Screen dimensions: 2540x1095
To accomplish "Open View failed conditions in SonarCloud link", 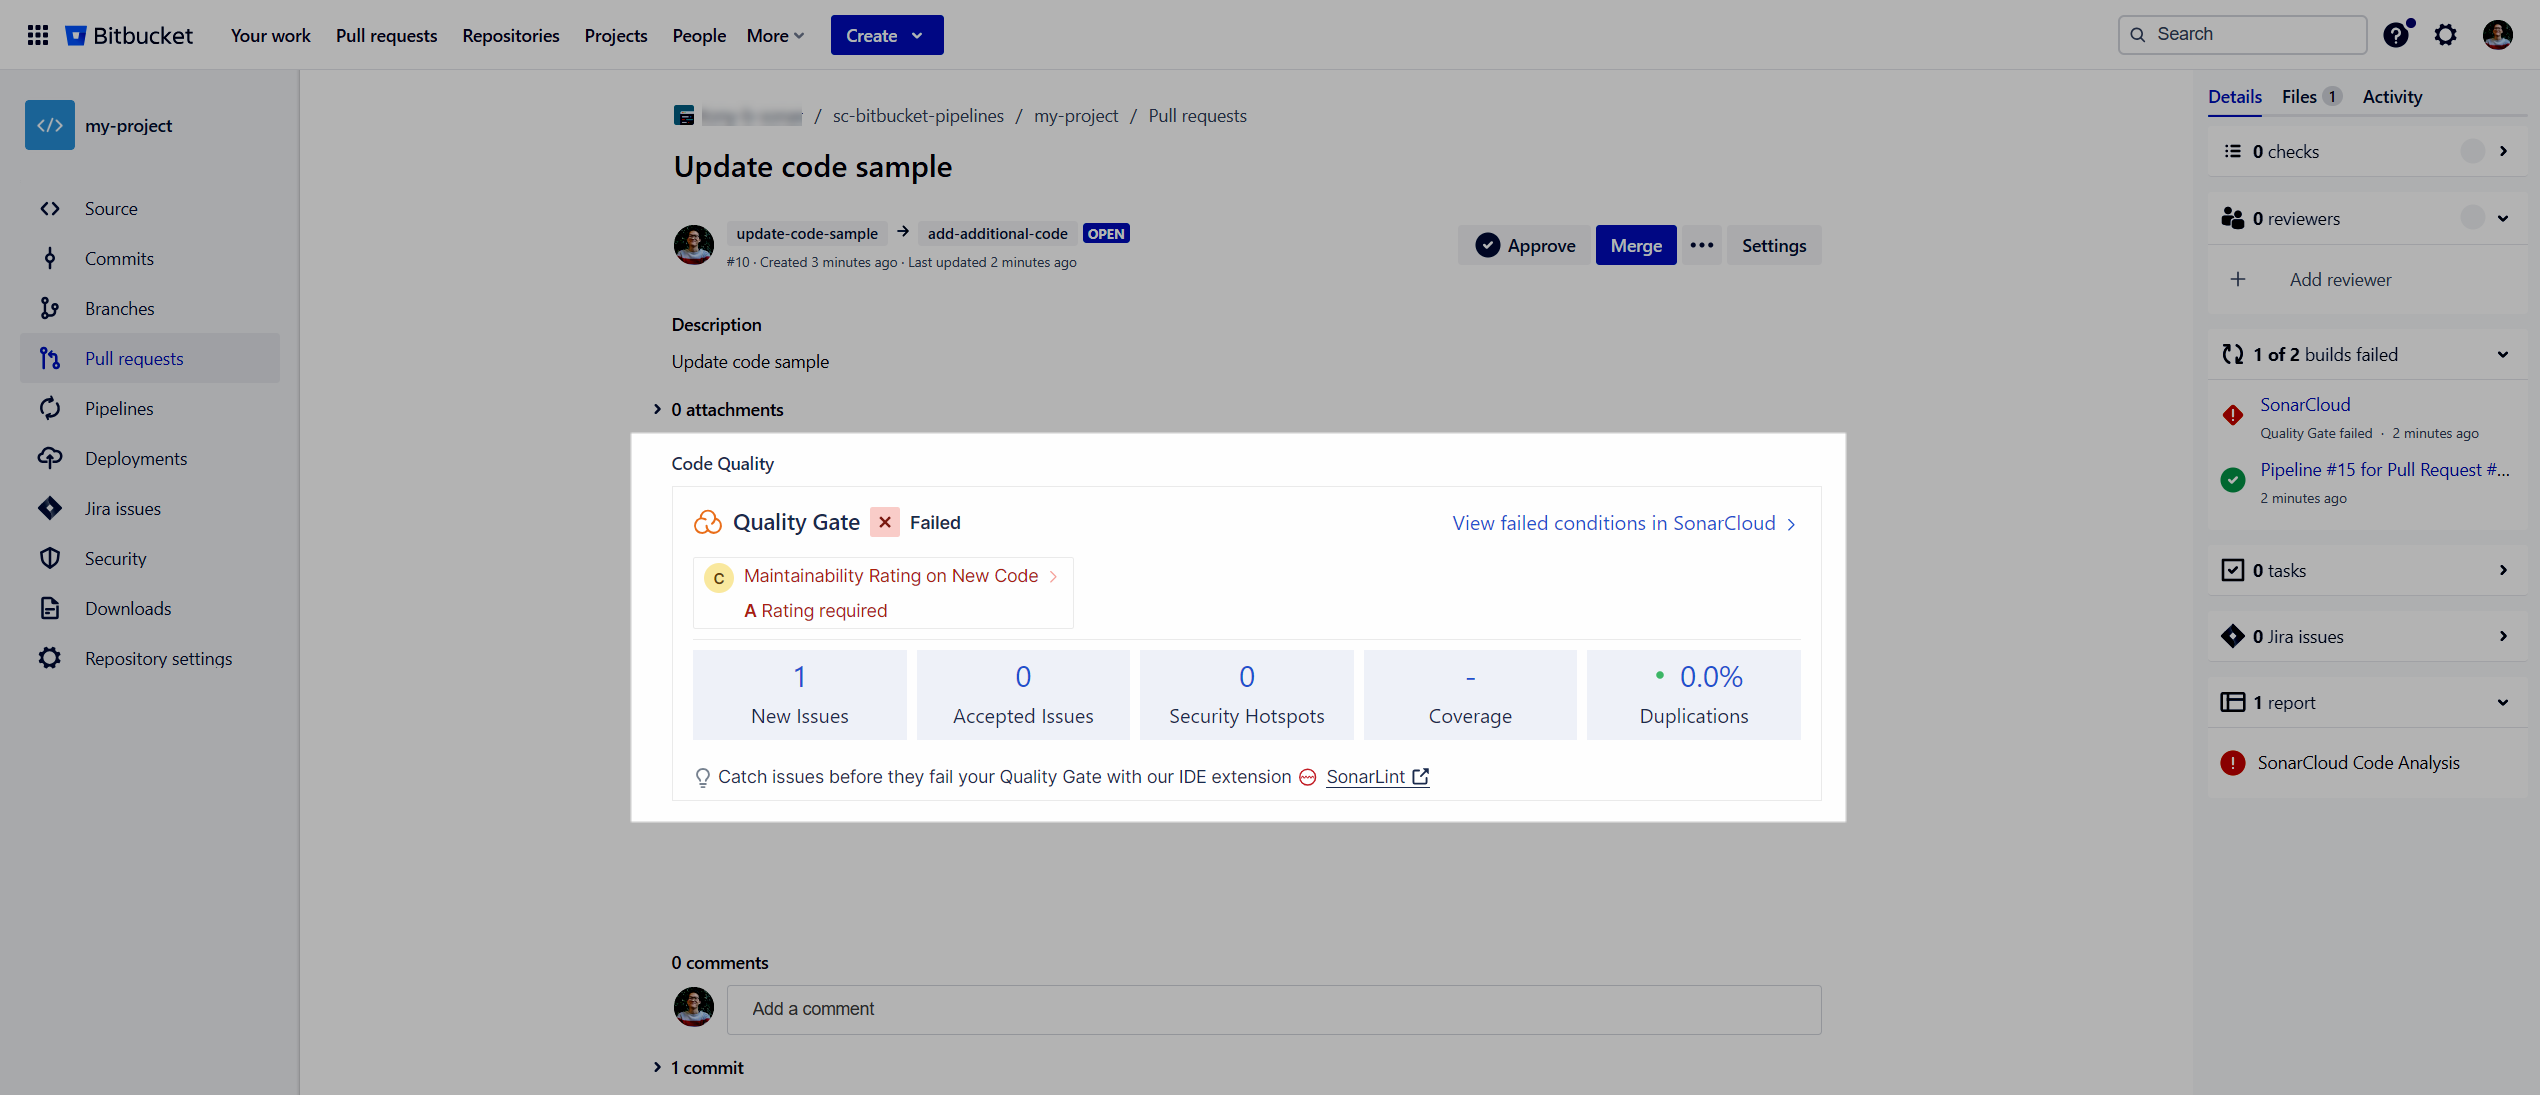I will (x=1624, y=523).
